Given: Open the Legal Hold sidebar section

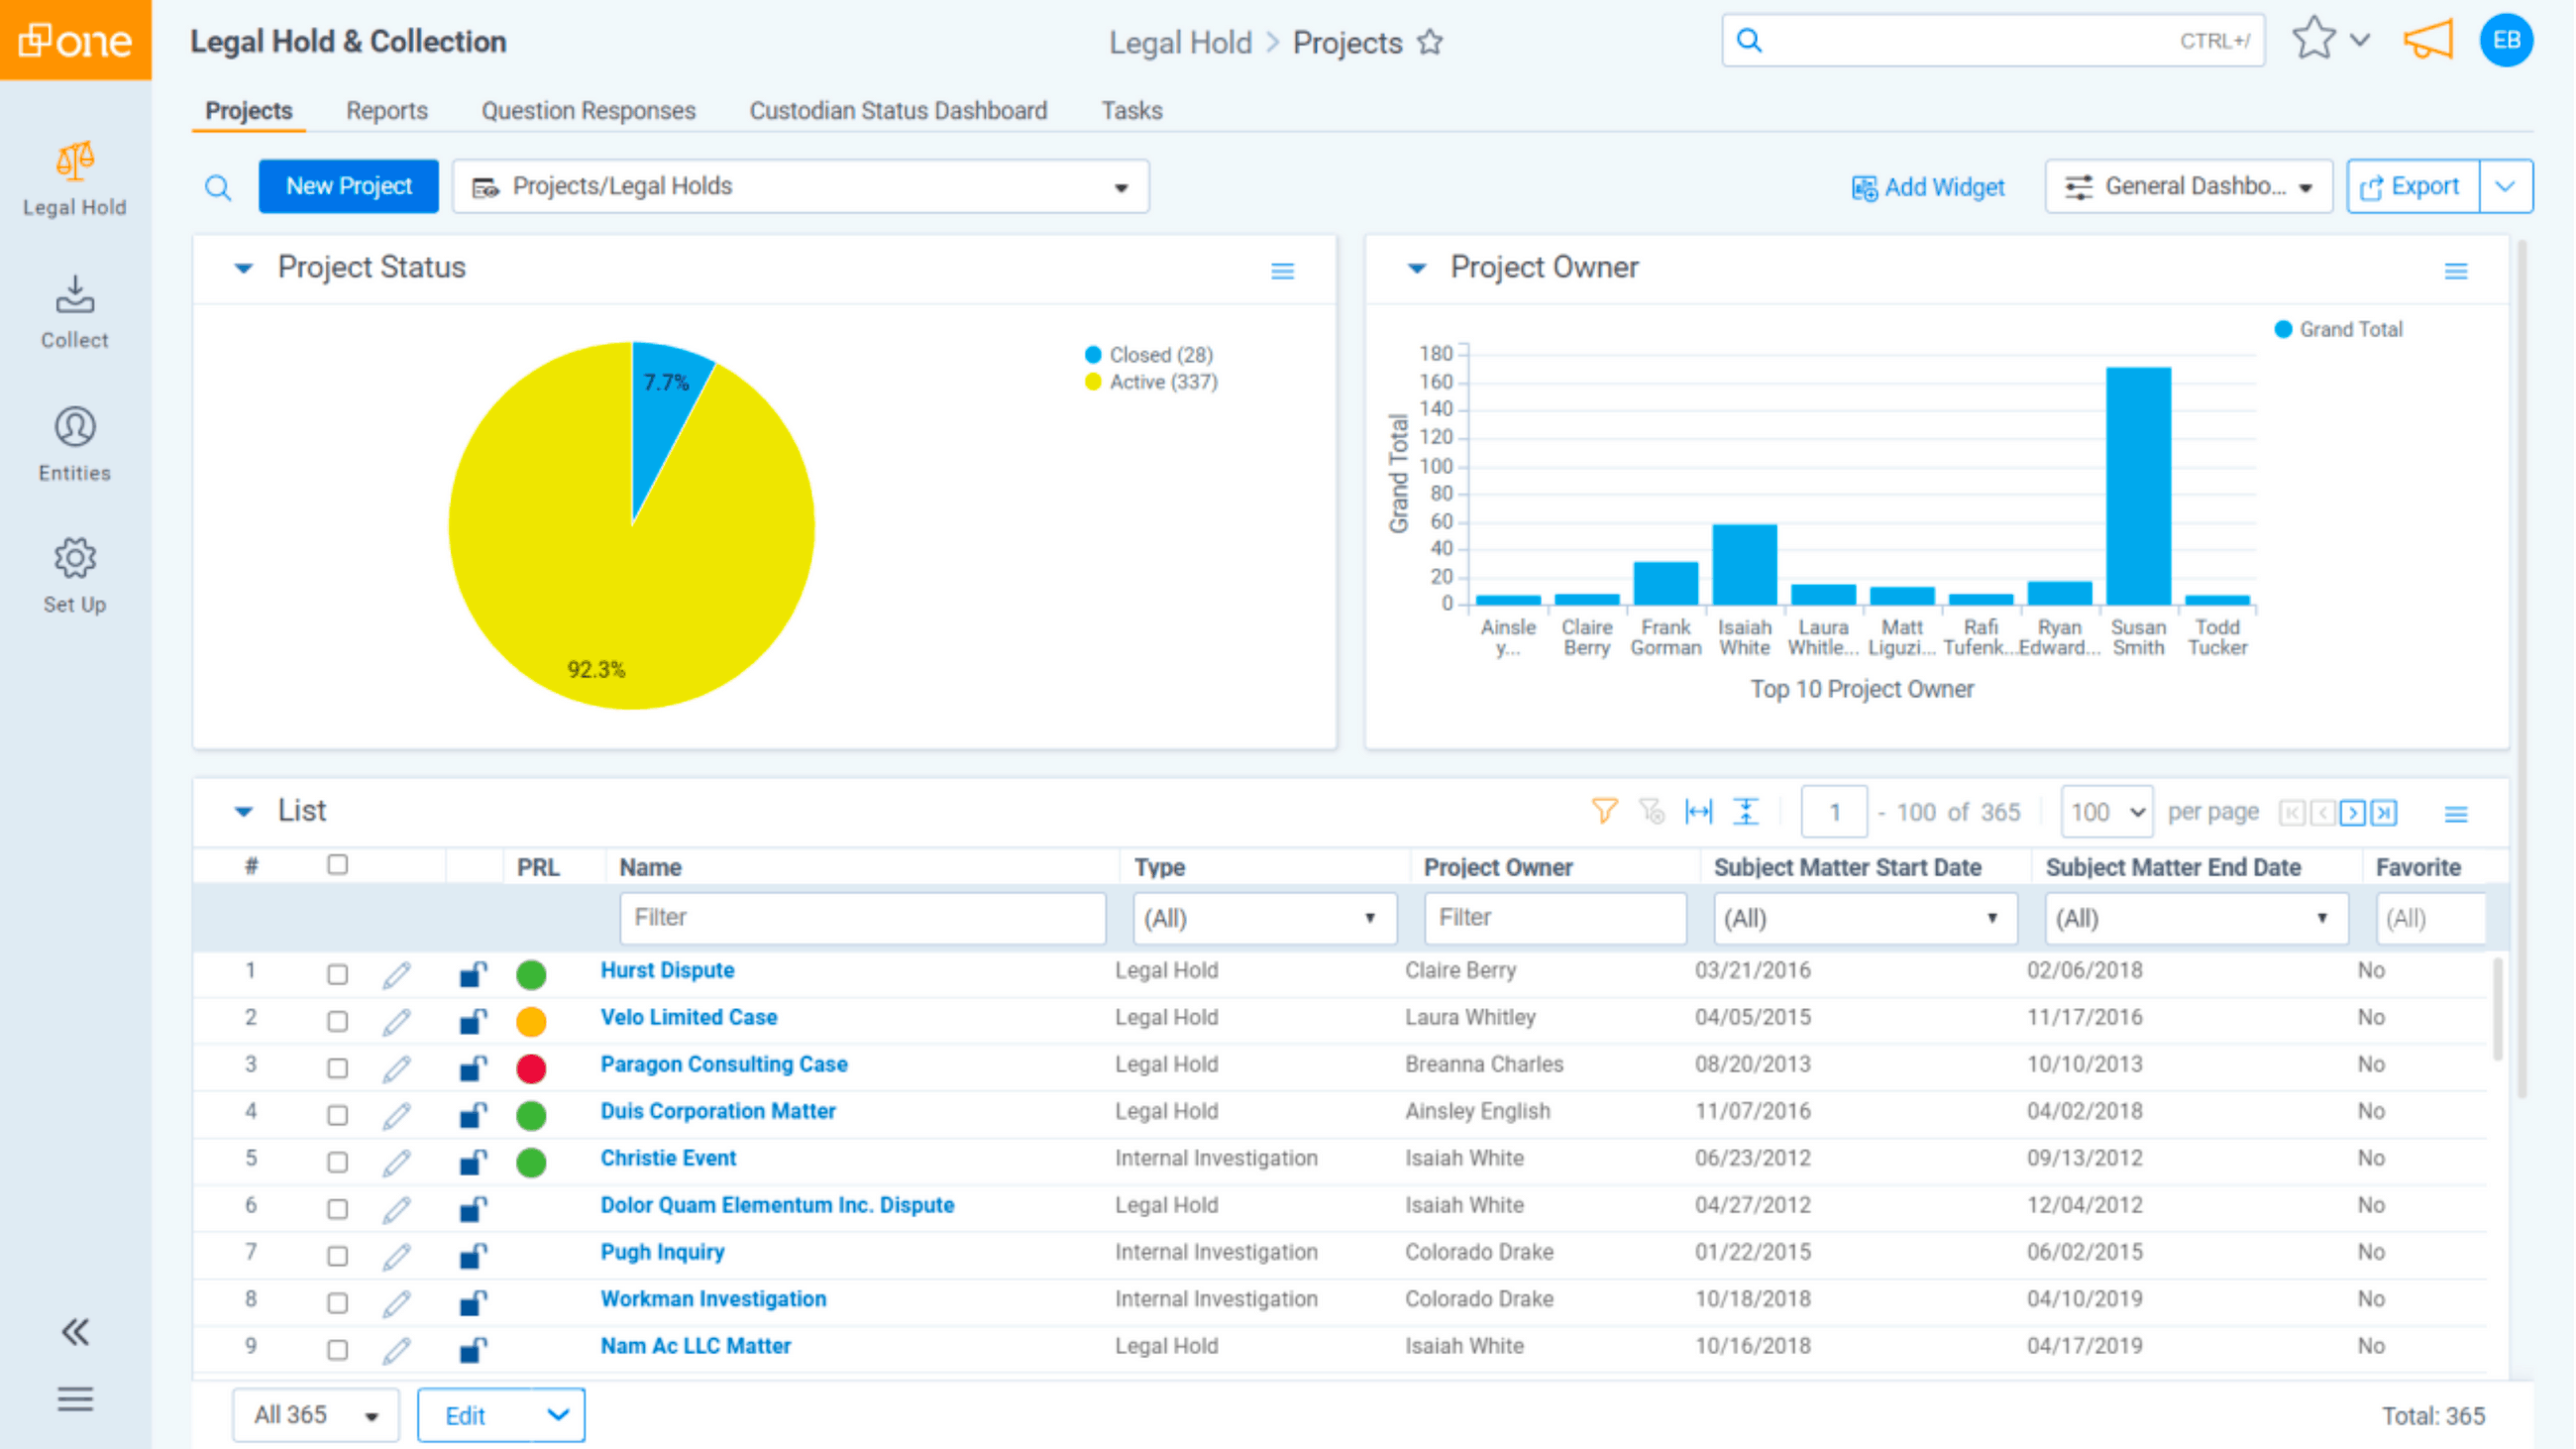Looking at the screenshot, I should click(75, 180).
